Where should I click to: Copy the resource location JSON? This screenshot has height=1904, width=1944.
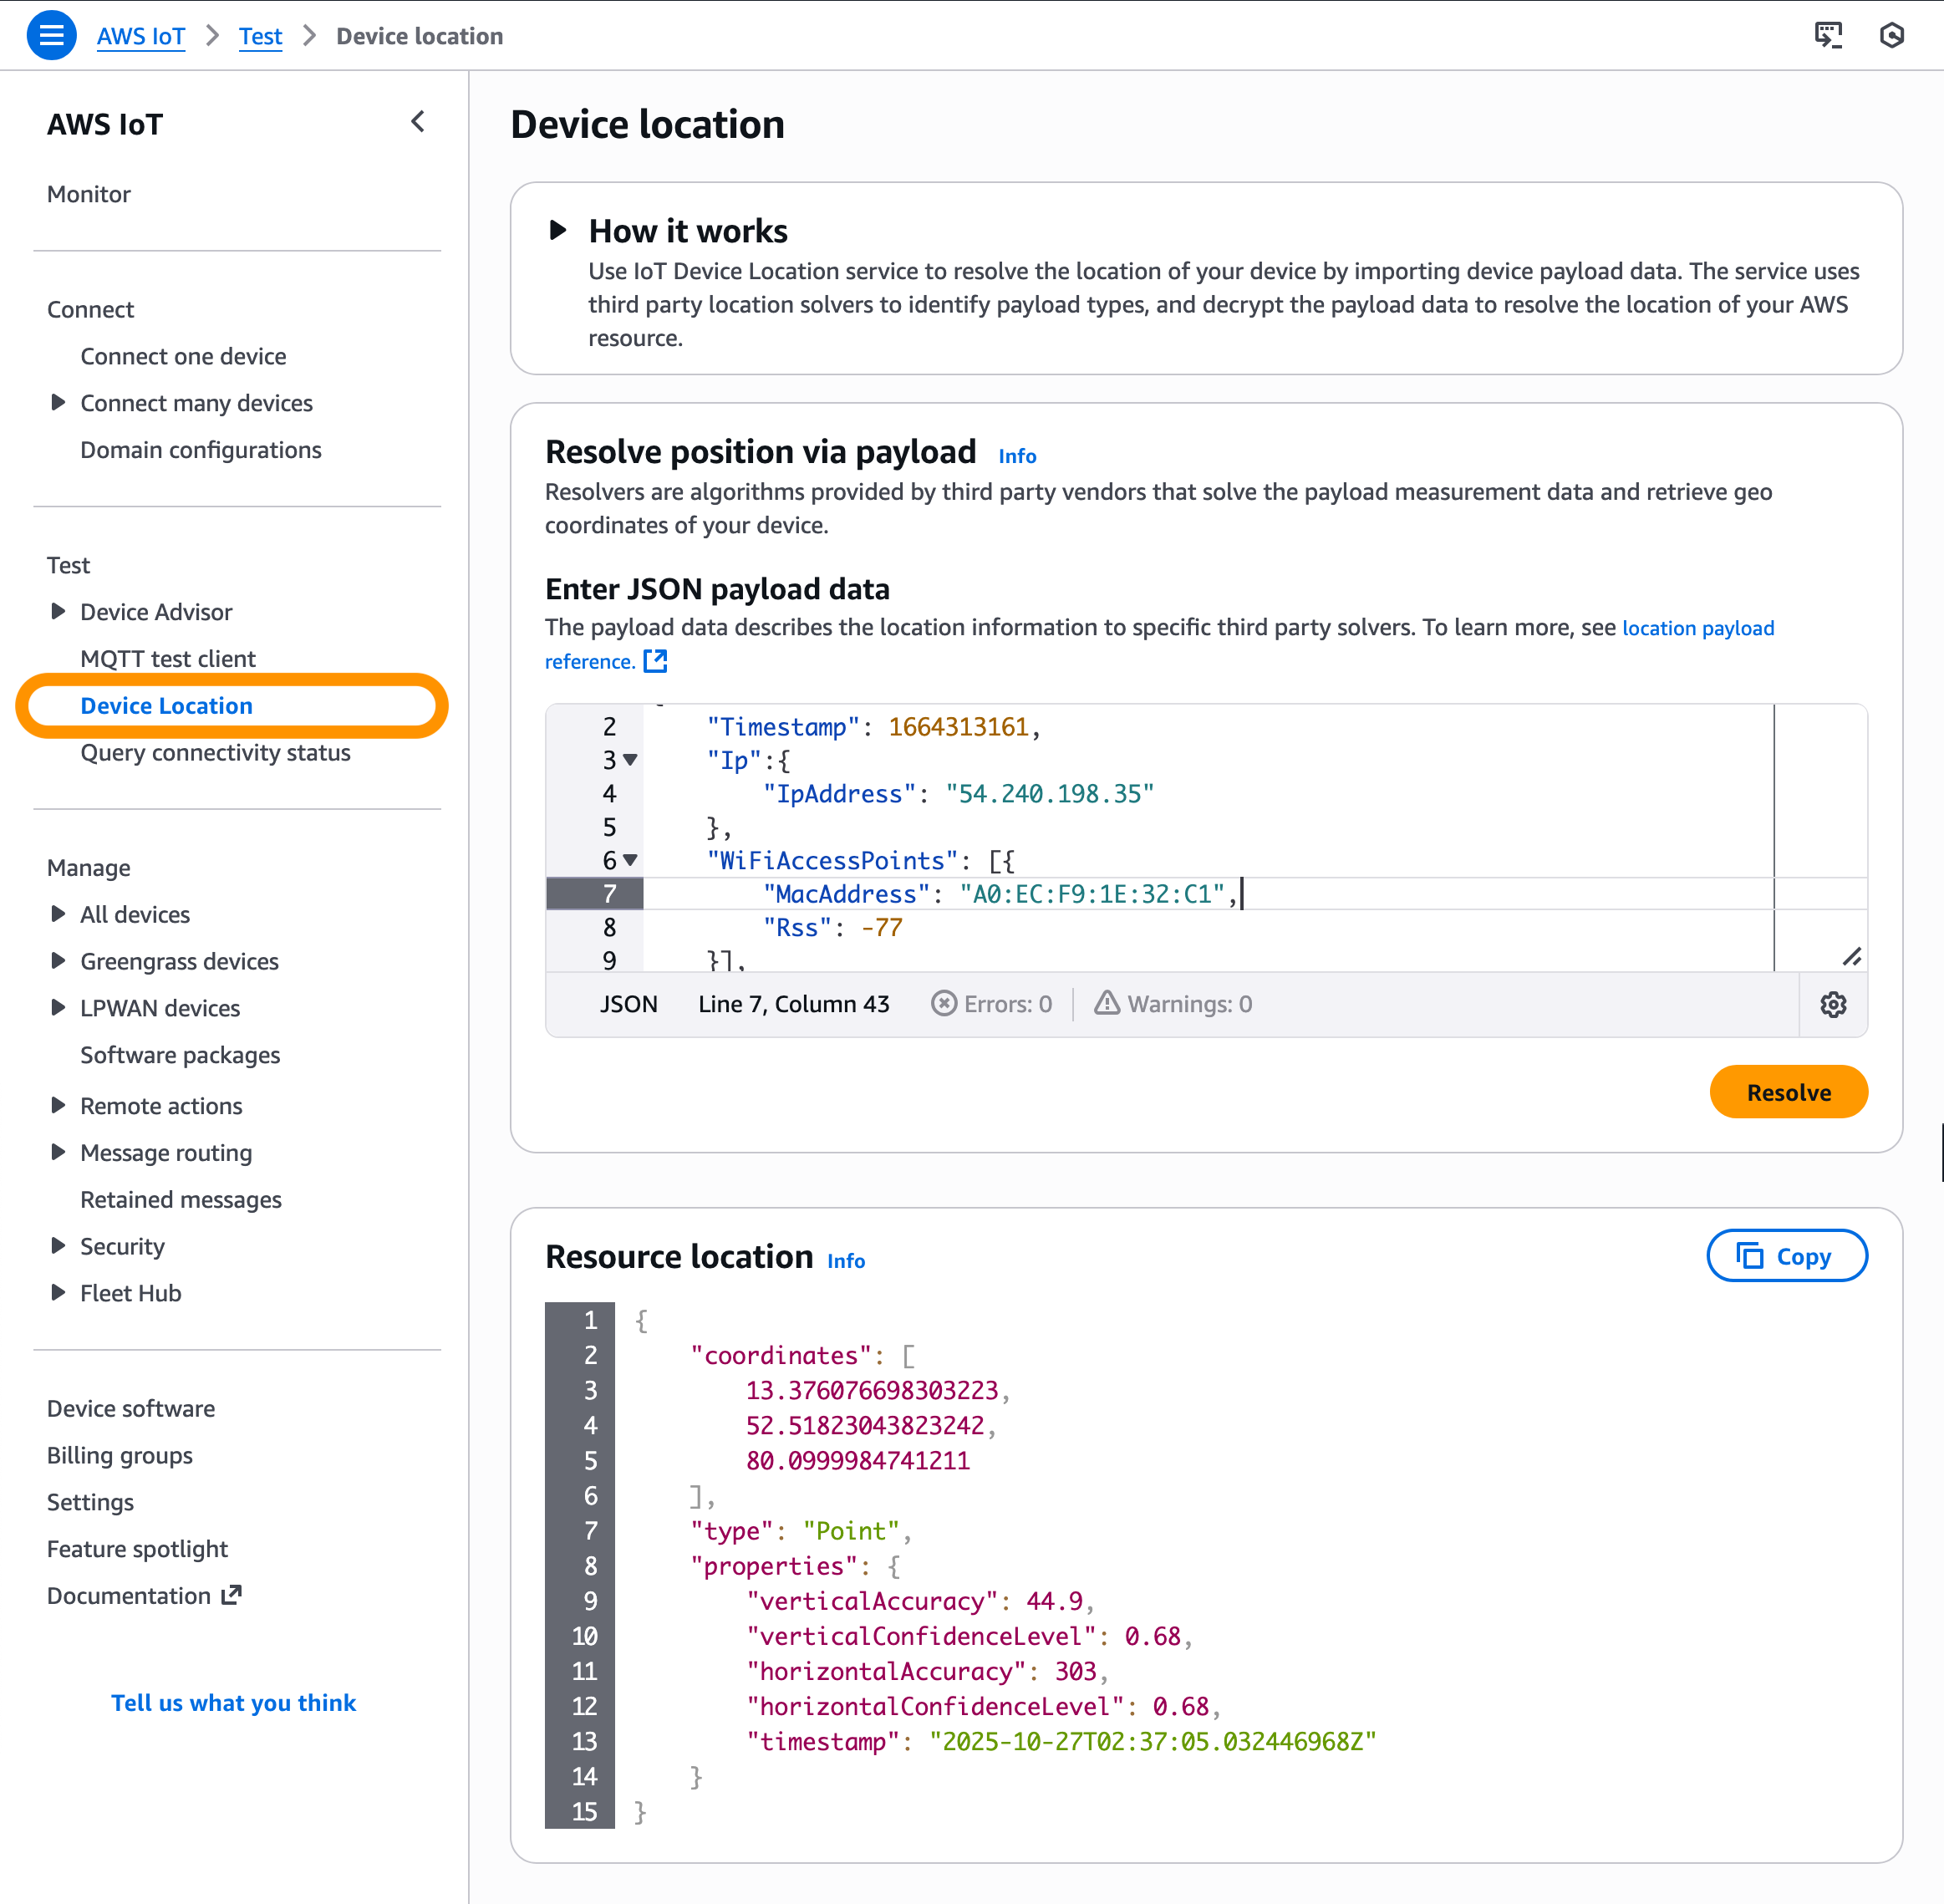(1786, 1256)
